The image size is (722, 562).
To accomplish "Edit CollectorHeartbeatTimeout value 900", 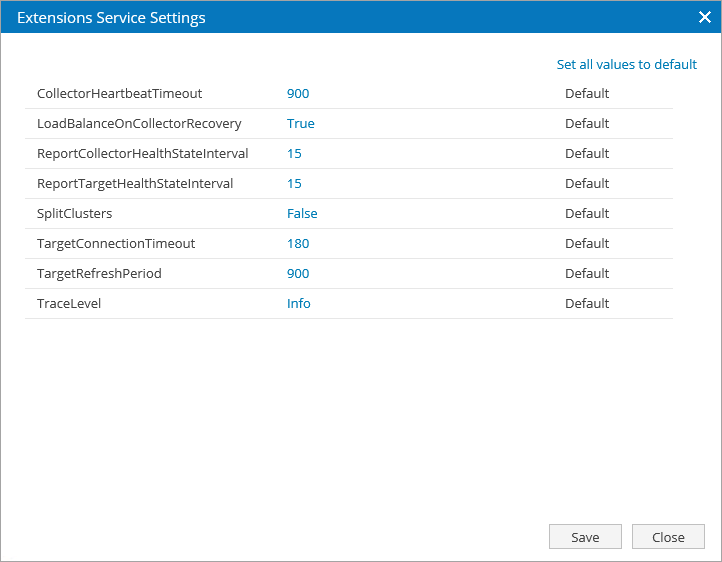I will coord(298,94).
